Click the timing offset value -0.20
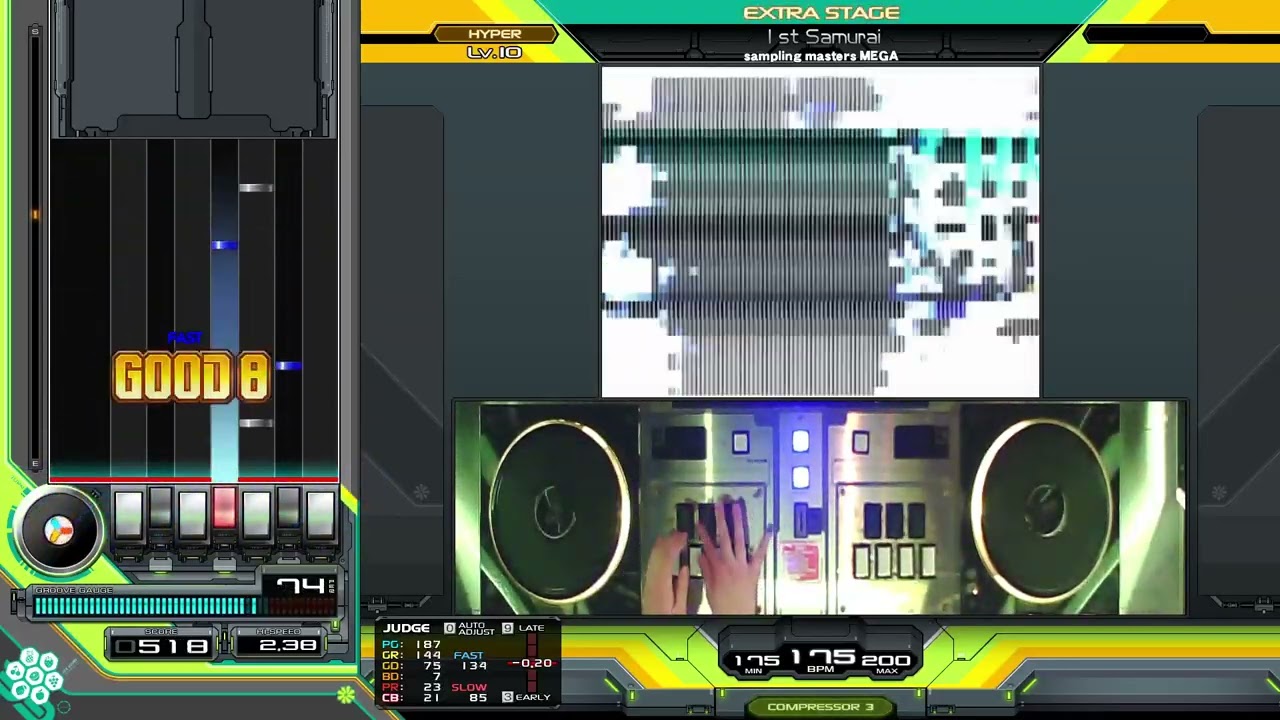 pos(531,663)
